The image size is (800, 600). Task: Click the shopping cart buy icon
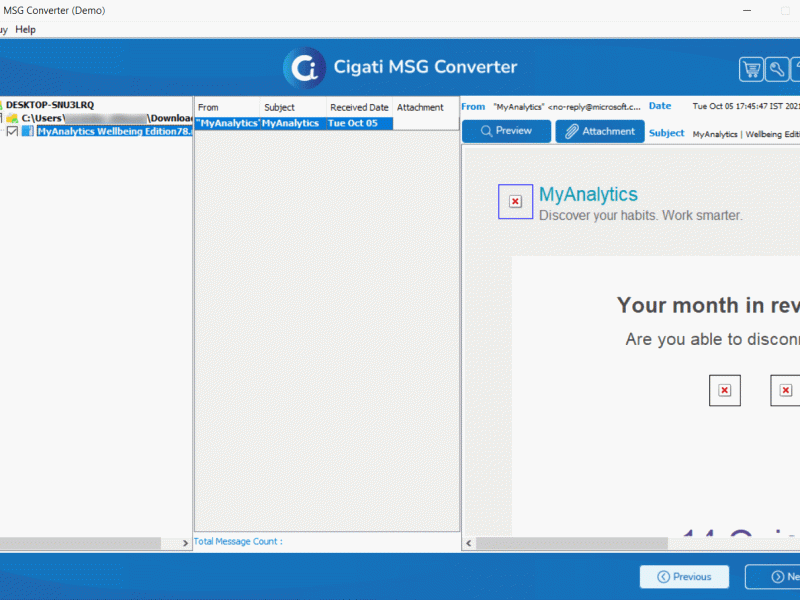[x=751, y=69]
